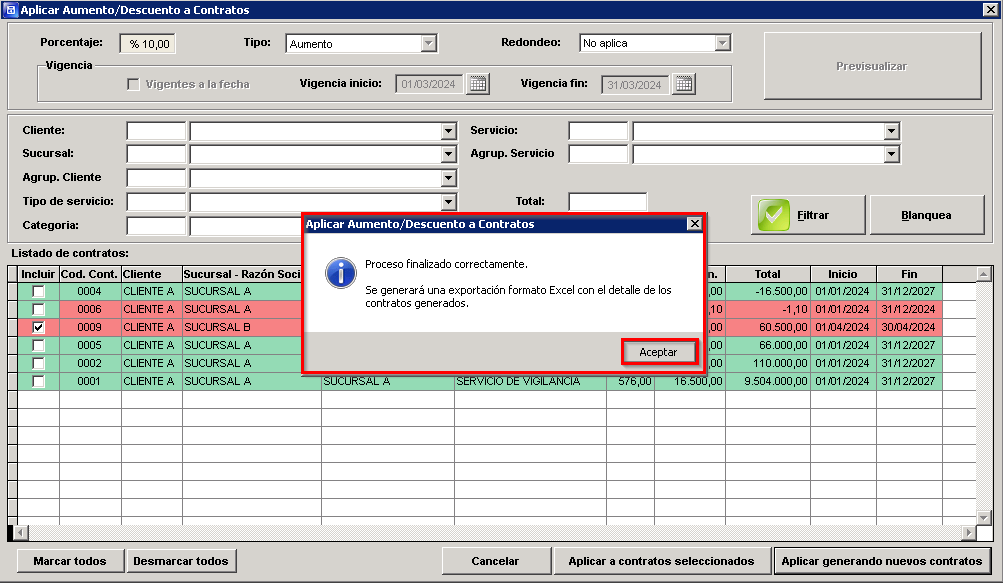Click the app icon in the title bar
Image resolution: width=1003 pixels, height=583 pixels.
(x=10, y=10)
